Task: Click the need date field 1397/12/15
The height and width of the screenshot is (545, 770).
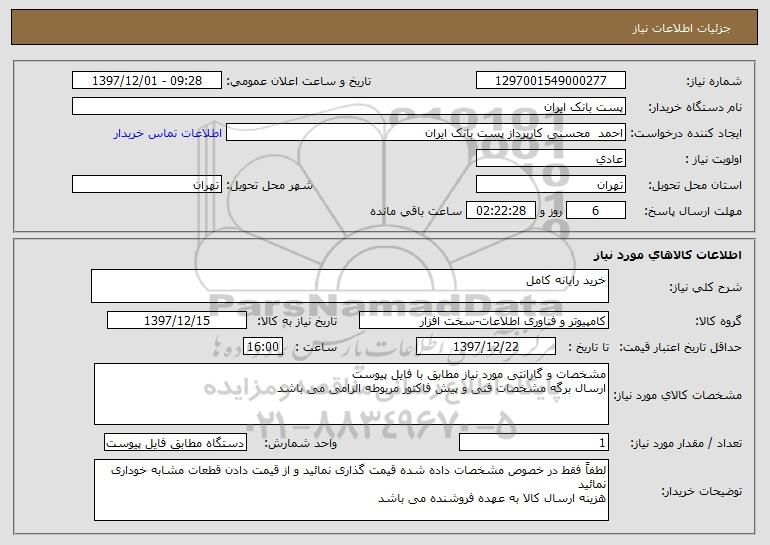Action: (x=177, y=320)
